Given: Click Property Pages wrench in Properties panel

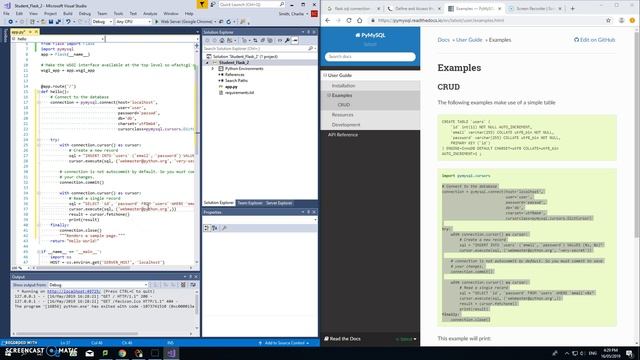Looking at the screenshot, I should point(224,228).
